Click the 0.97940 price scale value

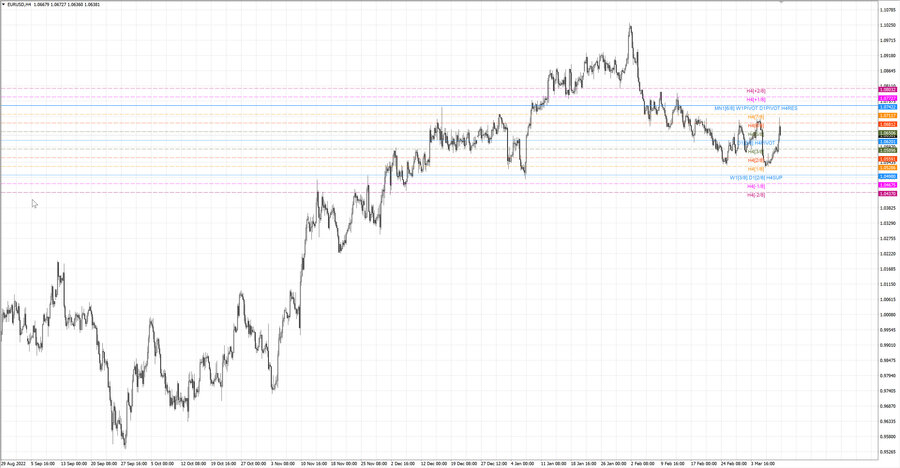click(888, 376)
